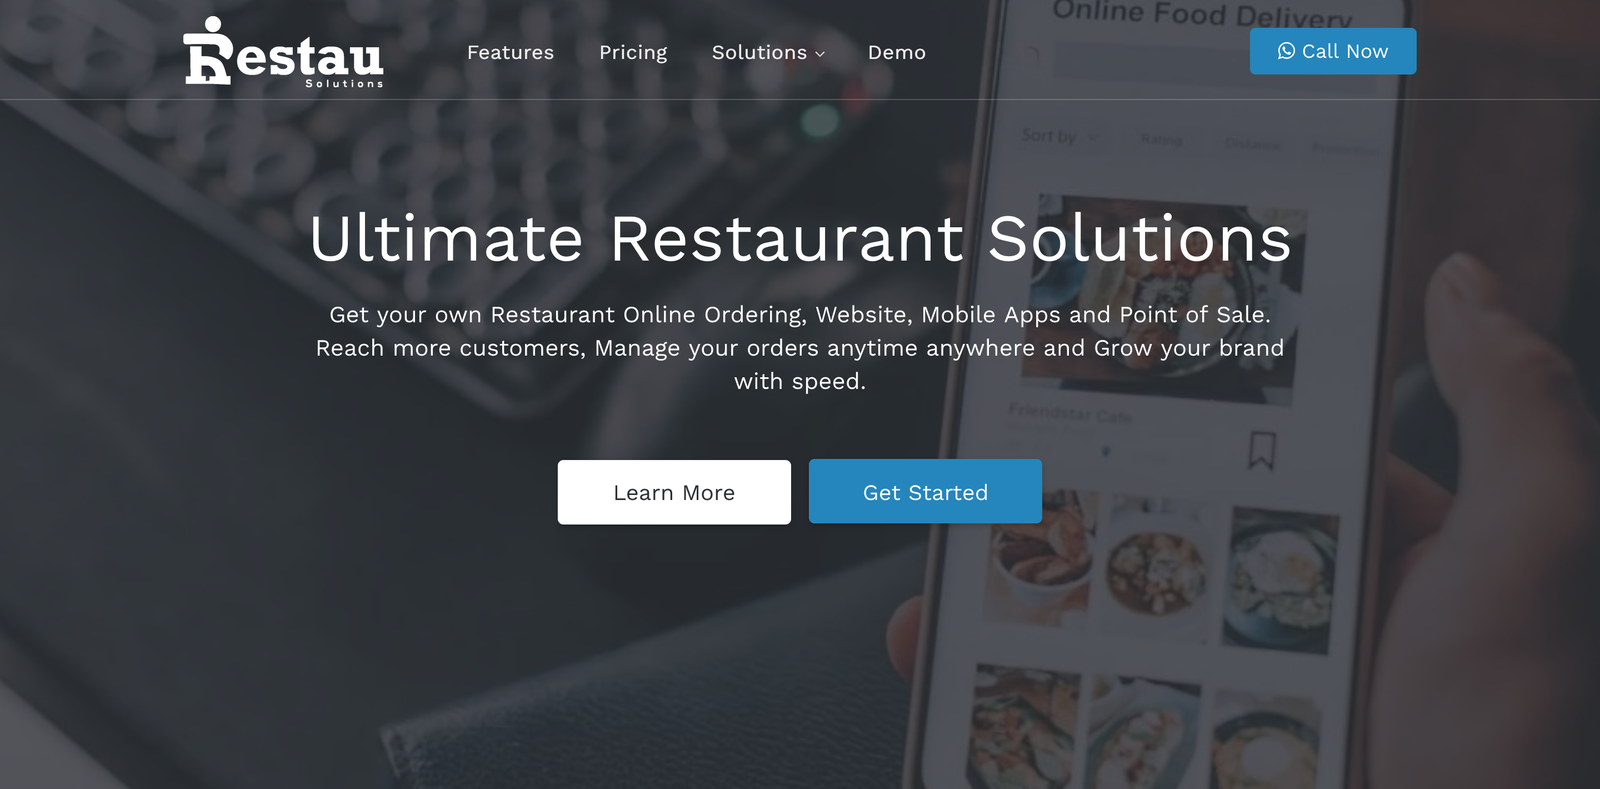Screen dimensions: 1600x789
Task: Click the Restau Solutions logo
Action: (284, 52)
